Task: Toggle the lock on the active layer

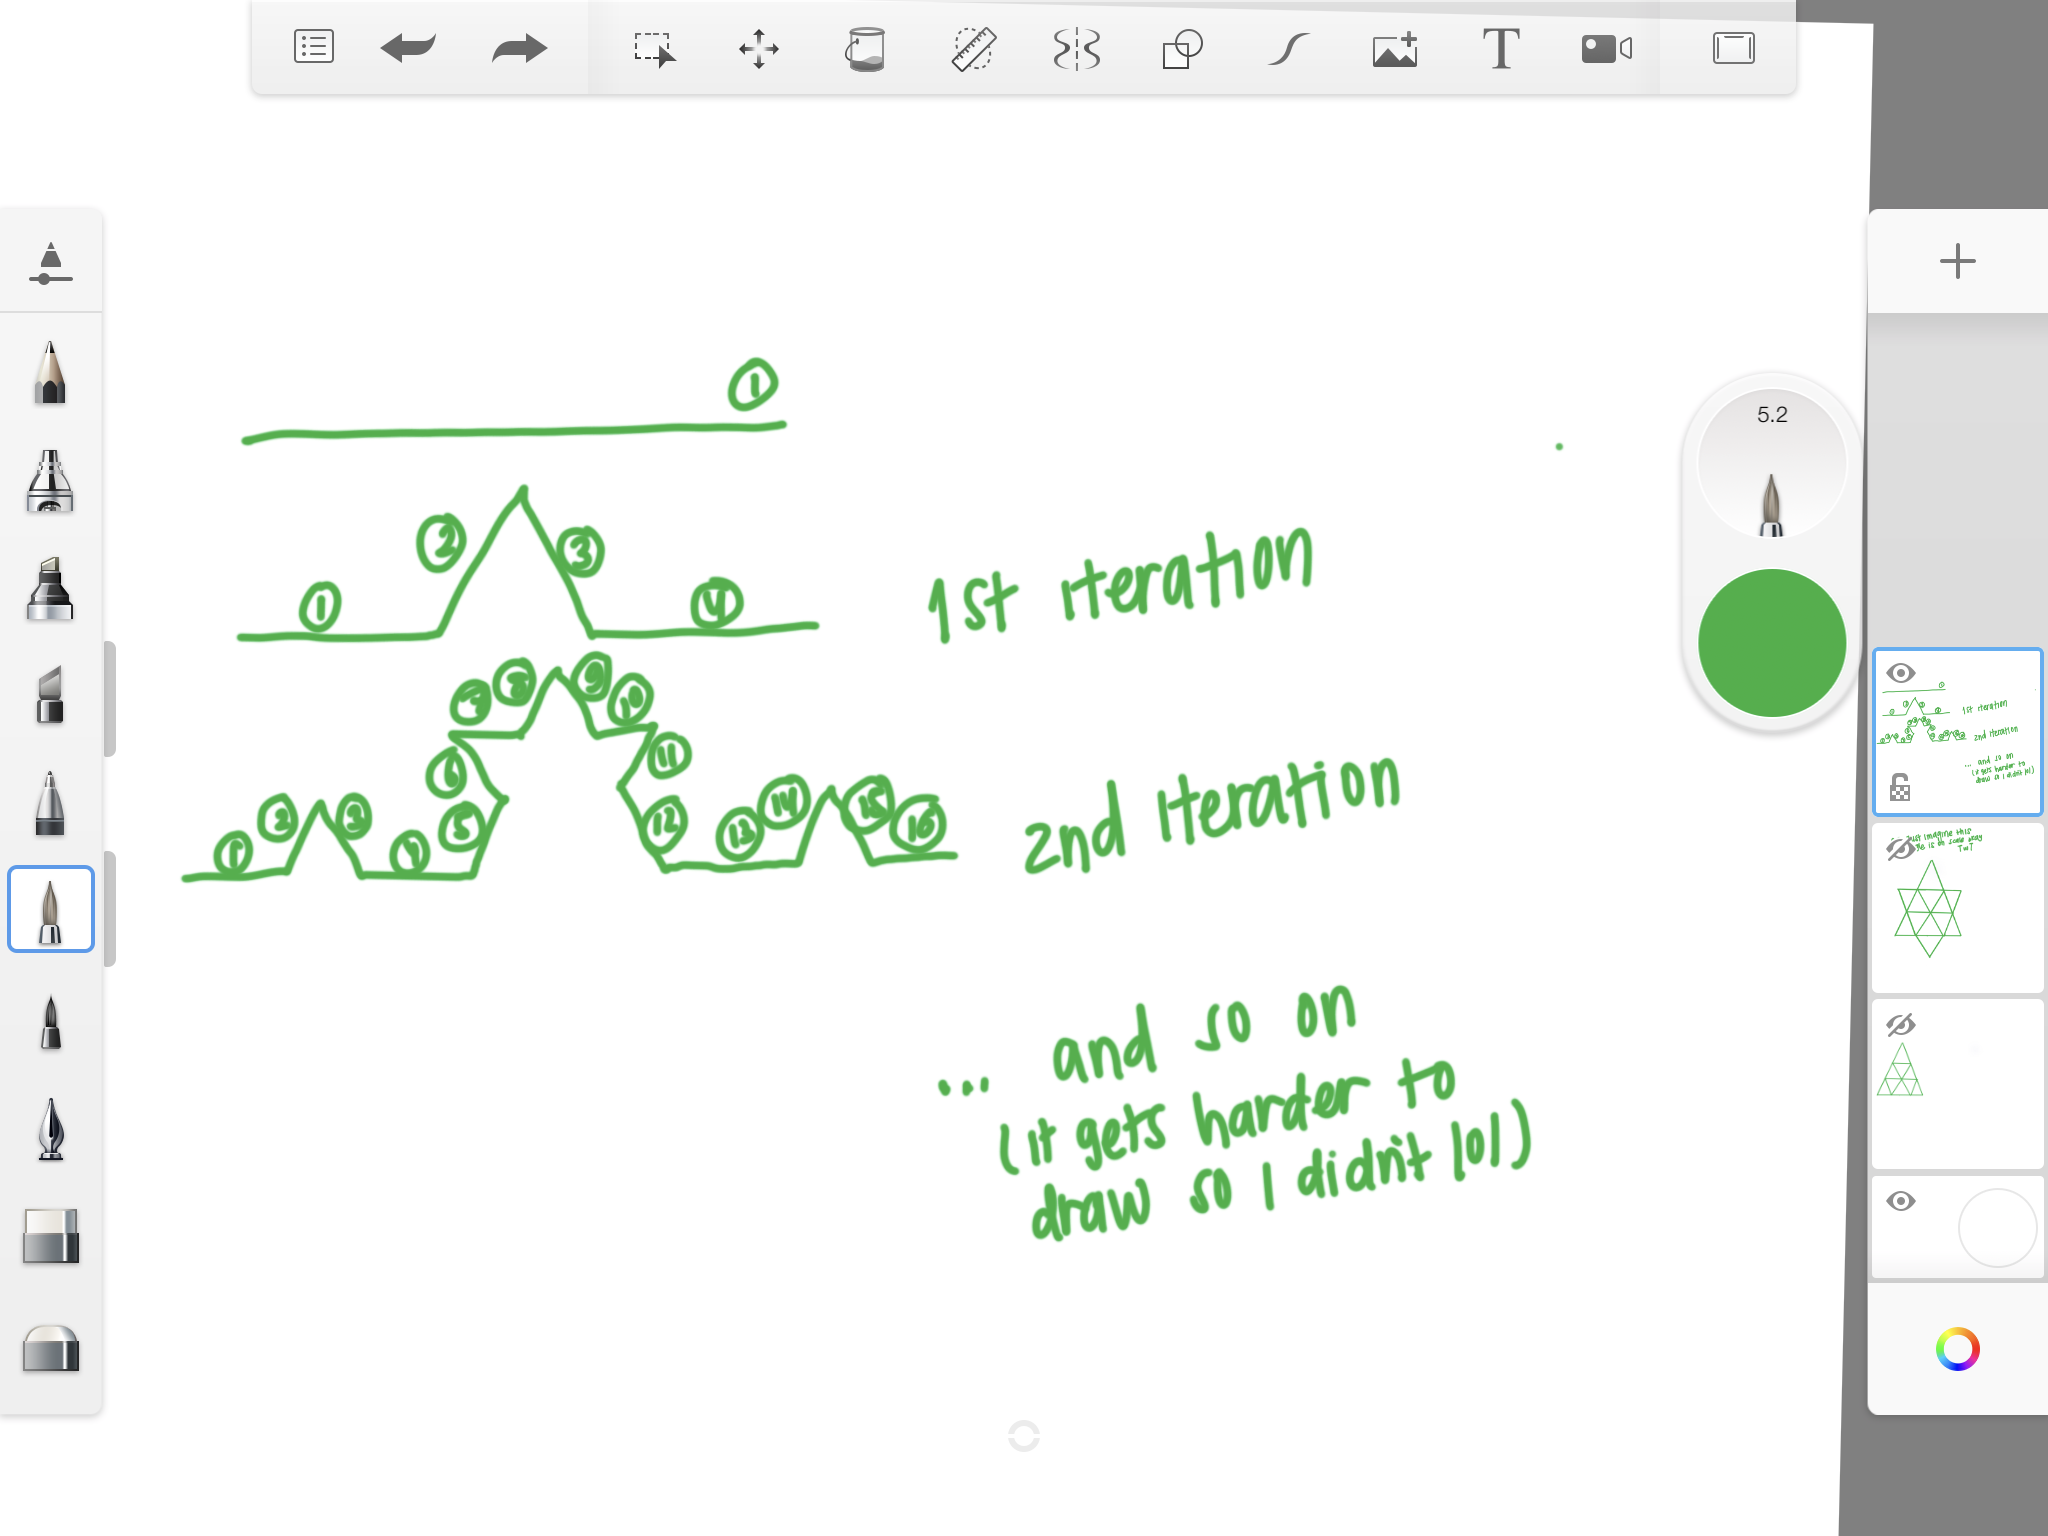Action: [1900, 787]
